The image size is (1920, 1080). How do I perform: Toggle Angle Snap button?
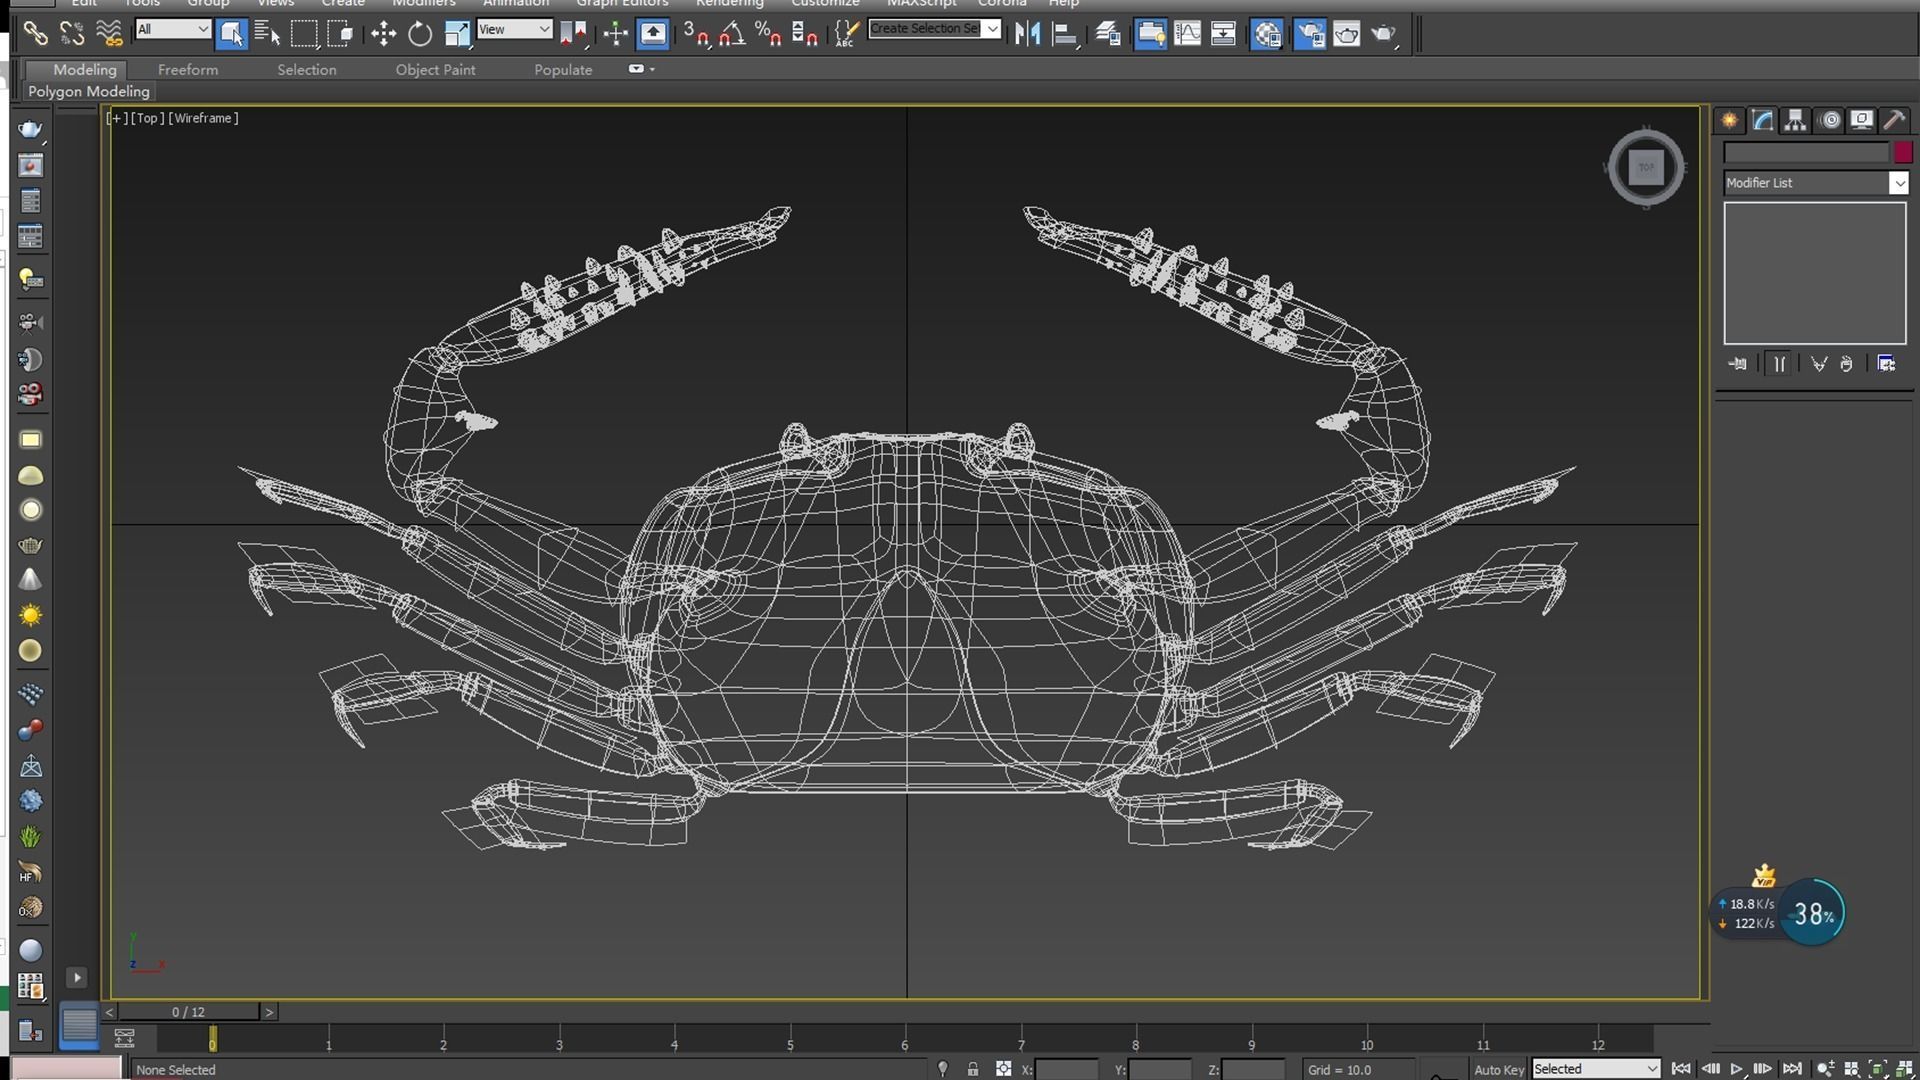pyautogui.click(x=732, y=34)
